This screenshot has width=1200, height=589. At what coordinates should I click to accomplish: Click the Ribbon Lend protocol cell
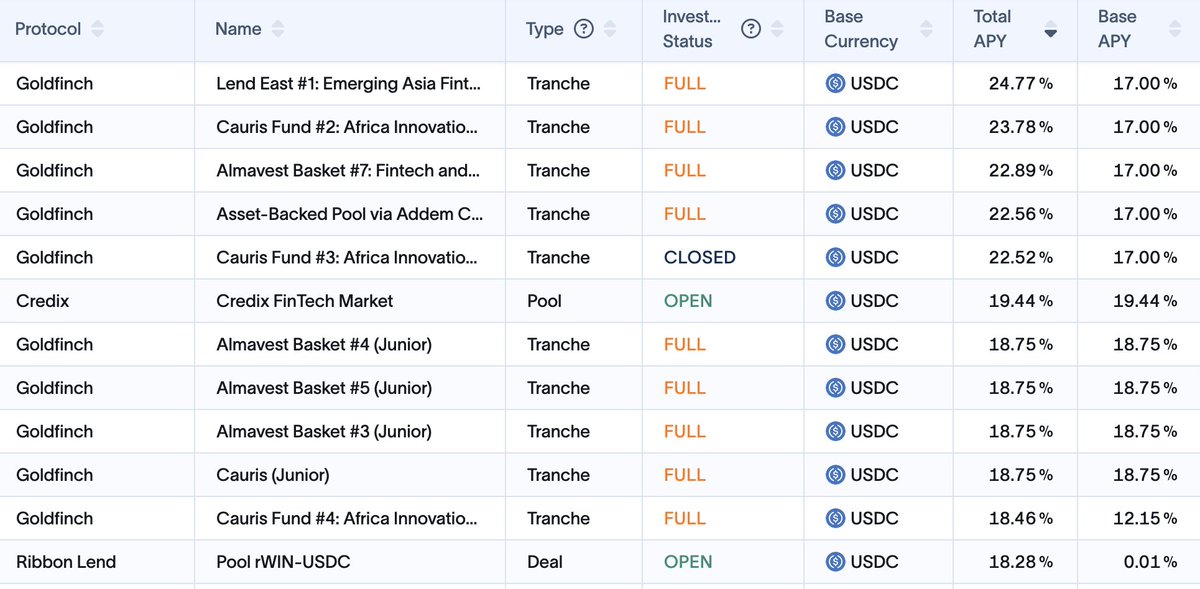(x=66, y=562)
